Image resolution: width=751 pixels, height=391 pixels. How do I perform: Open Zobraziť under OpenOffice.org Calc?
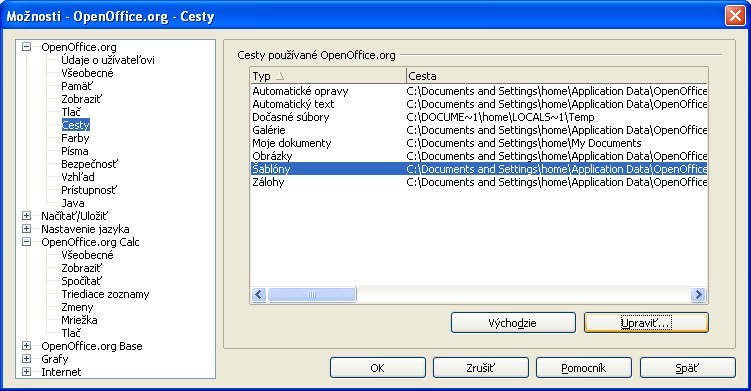(x=81, y=268)
